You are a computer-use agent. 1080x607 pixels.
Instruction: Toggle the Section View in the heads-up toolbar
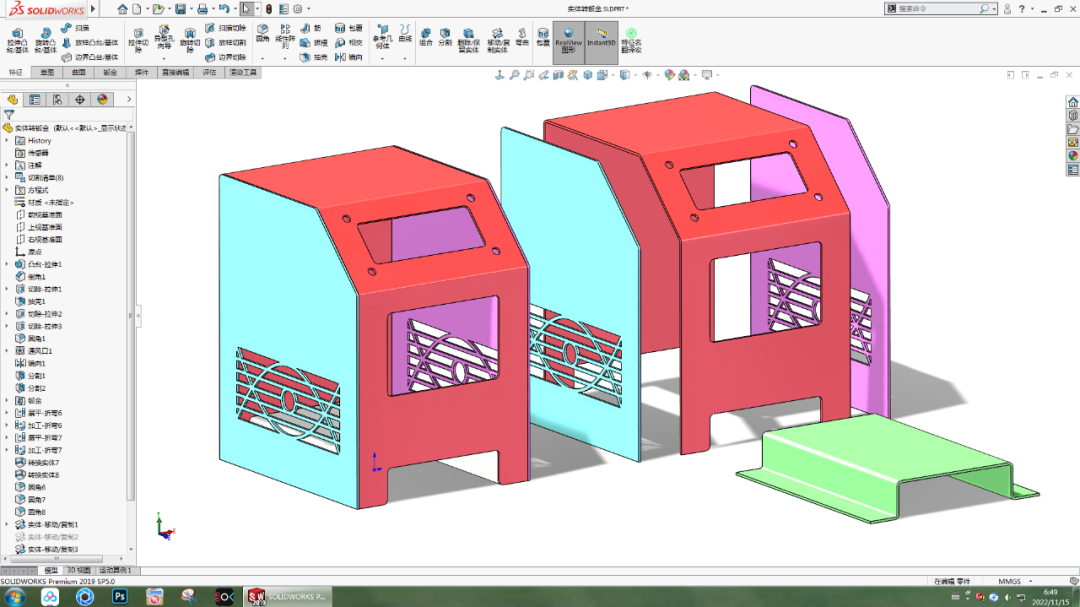(x=556, y=74)
